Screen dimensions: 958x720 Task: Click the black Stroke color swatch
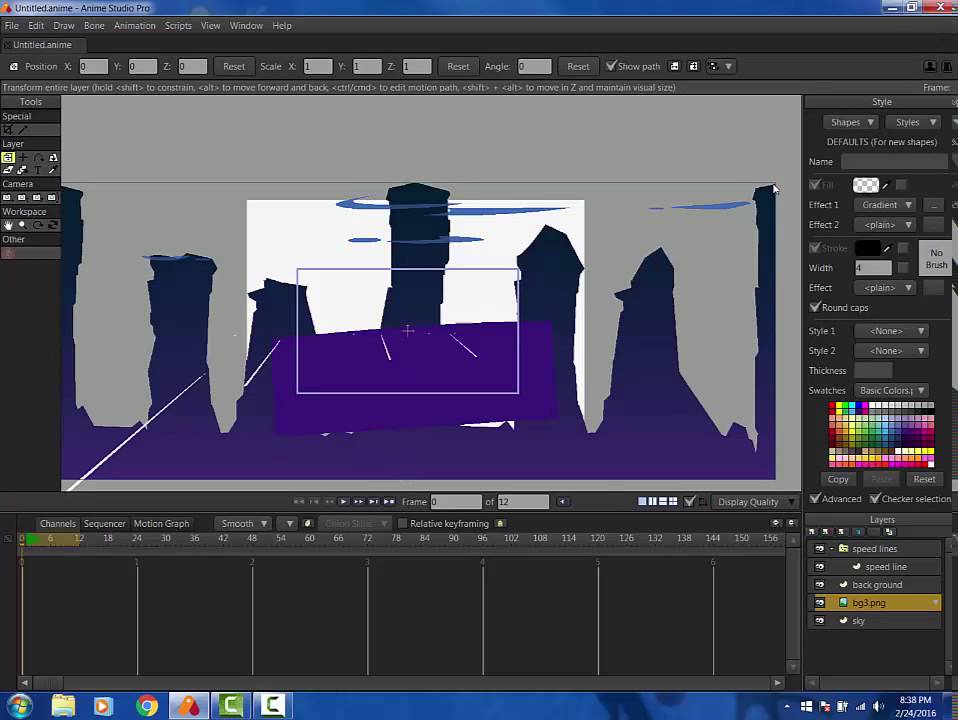coord(868,248)
